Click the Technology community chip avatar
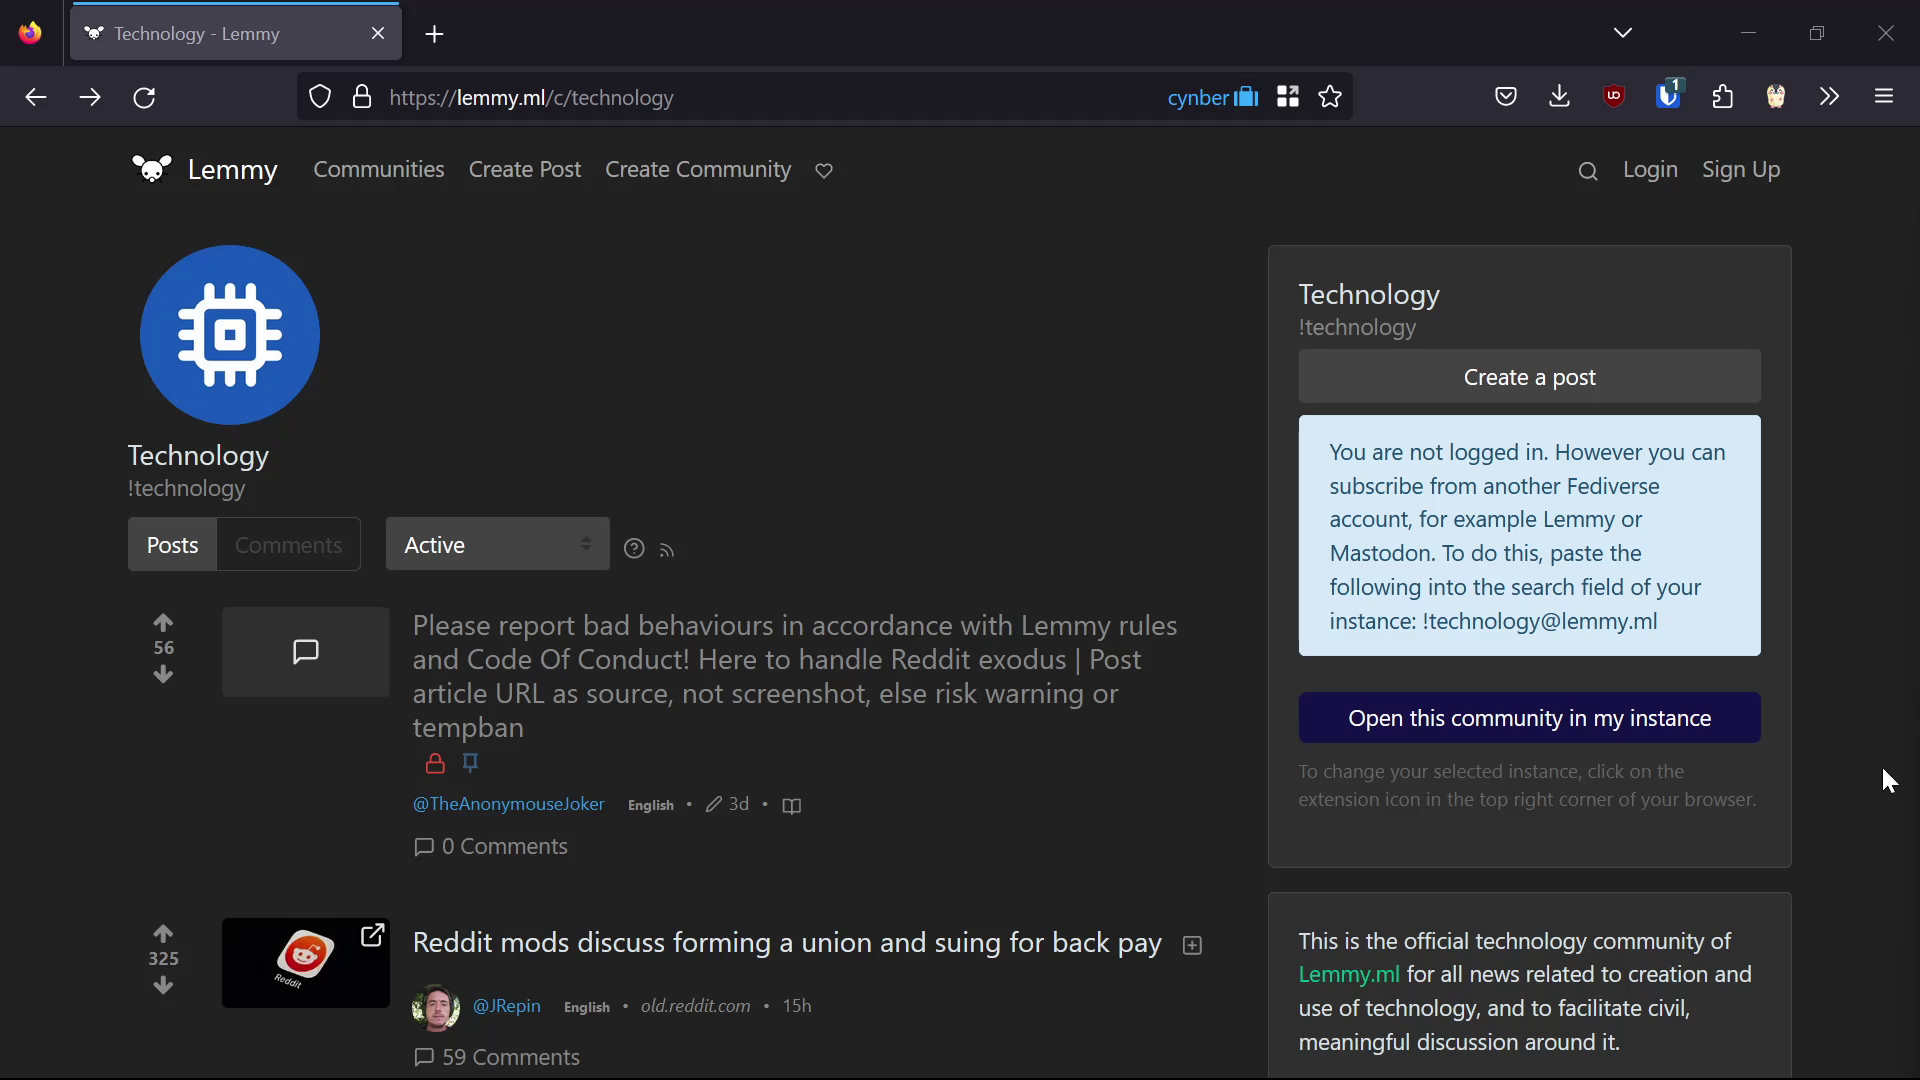 (230, 335)
